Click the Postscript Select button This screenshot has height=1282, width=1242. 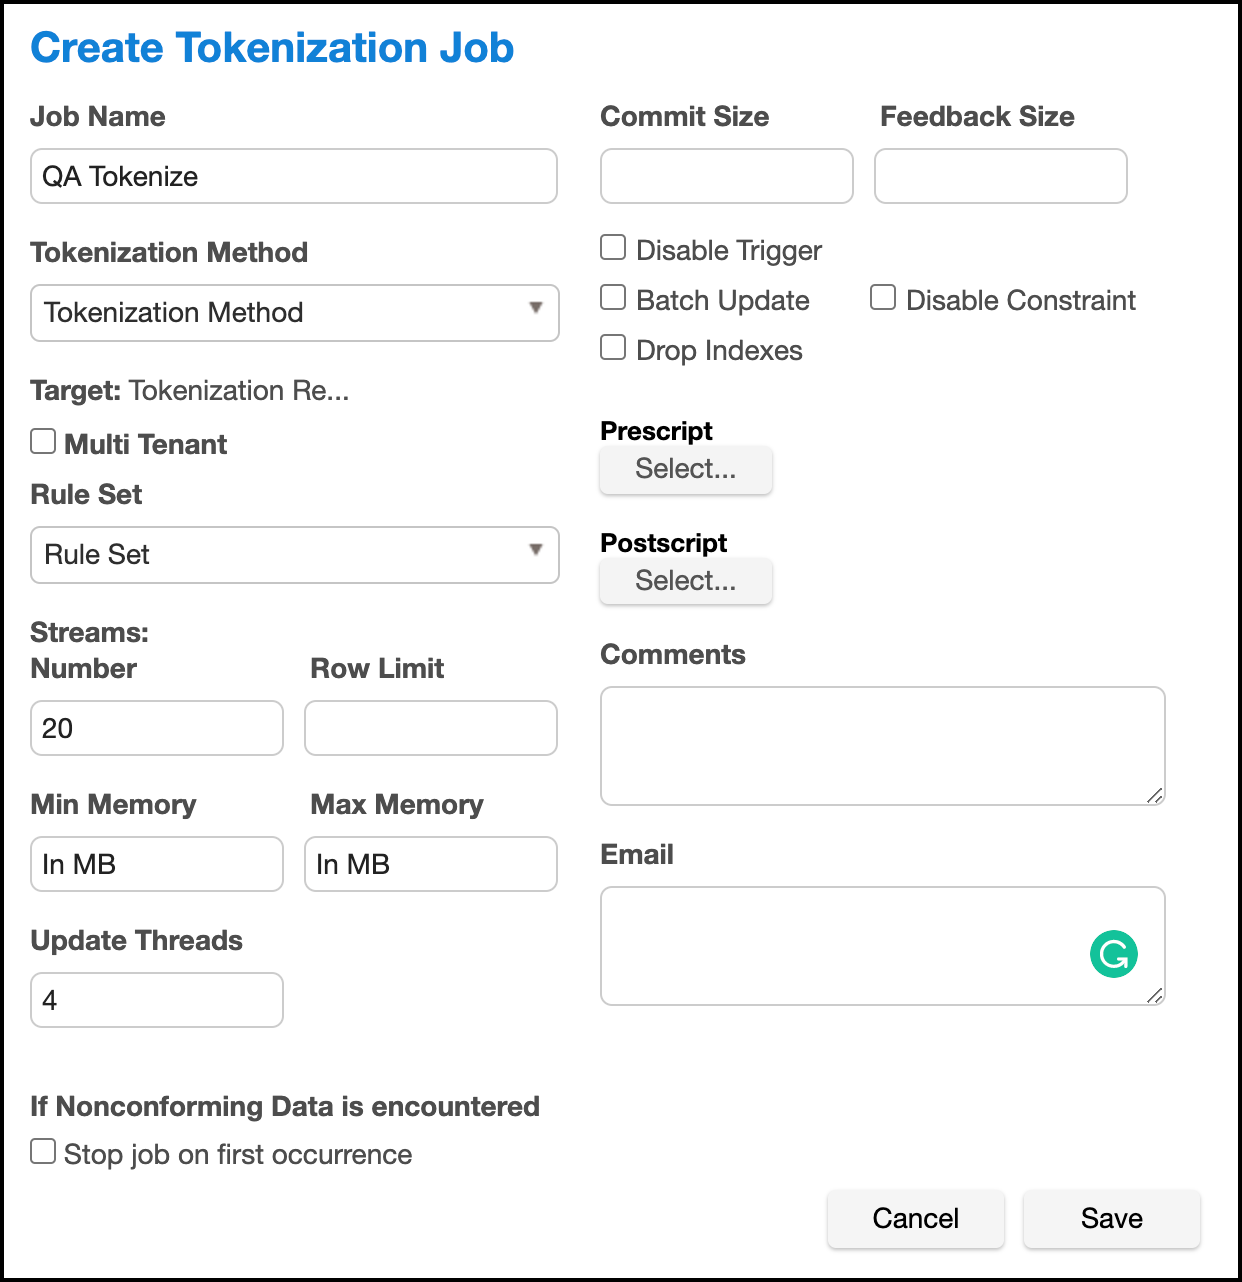pos(686,581)
